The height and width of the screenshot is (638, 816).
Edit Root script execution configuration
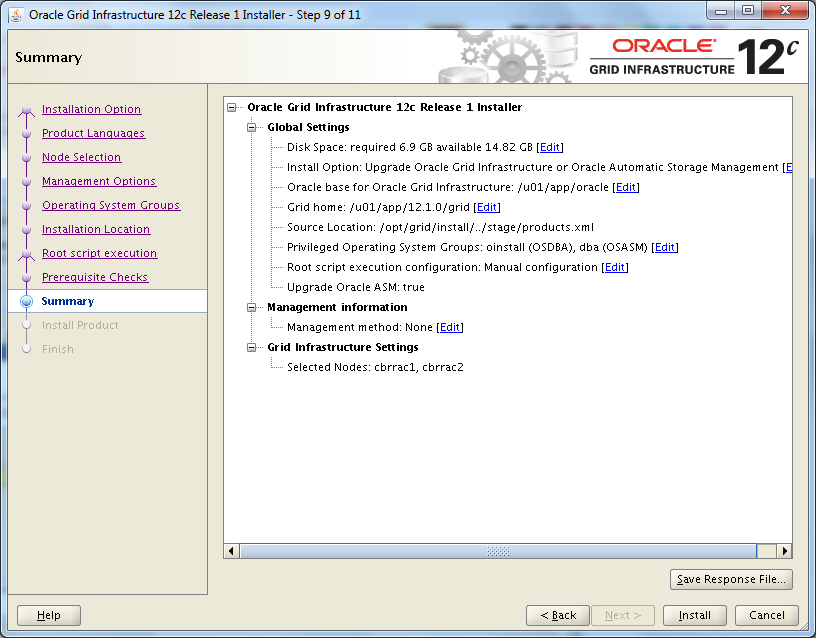click(615, 267)
